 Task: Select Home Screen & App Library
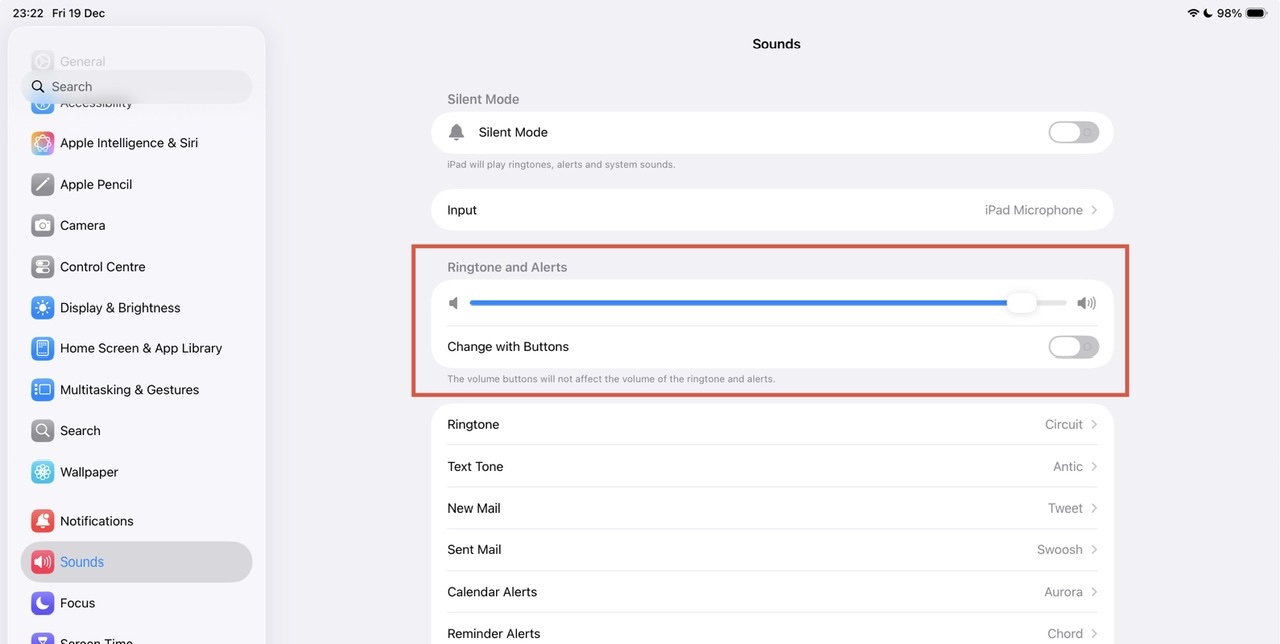[x=140, y=348]
